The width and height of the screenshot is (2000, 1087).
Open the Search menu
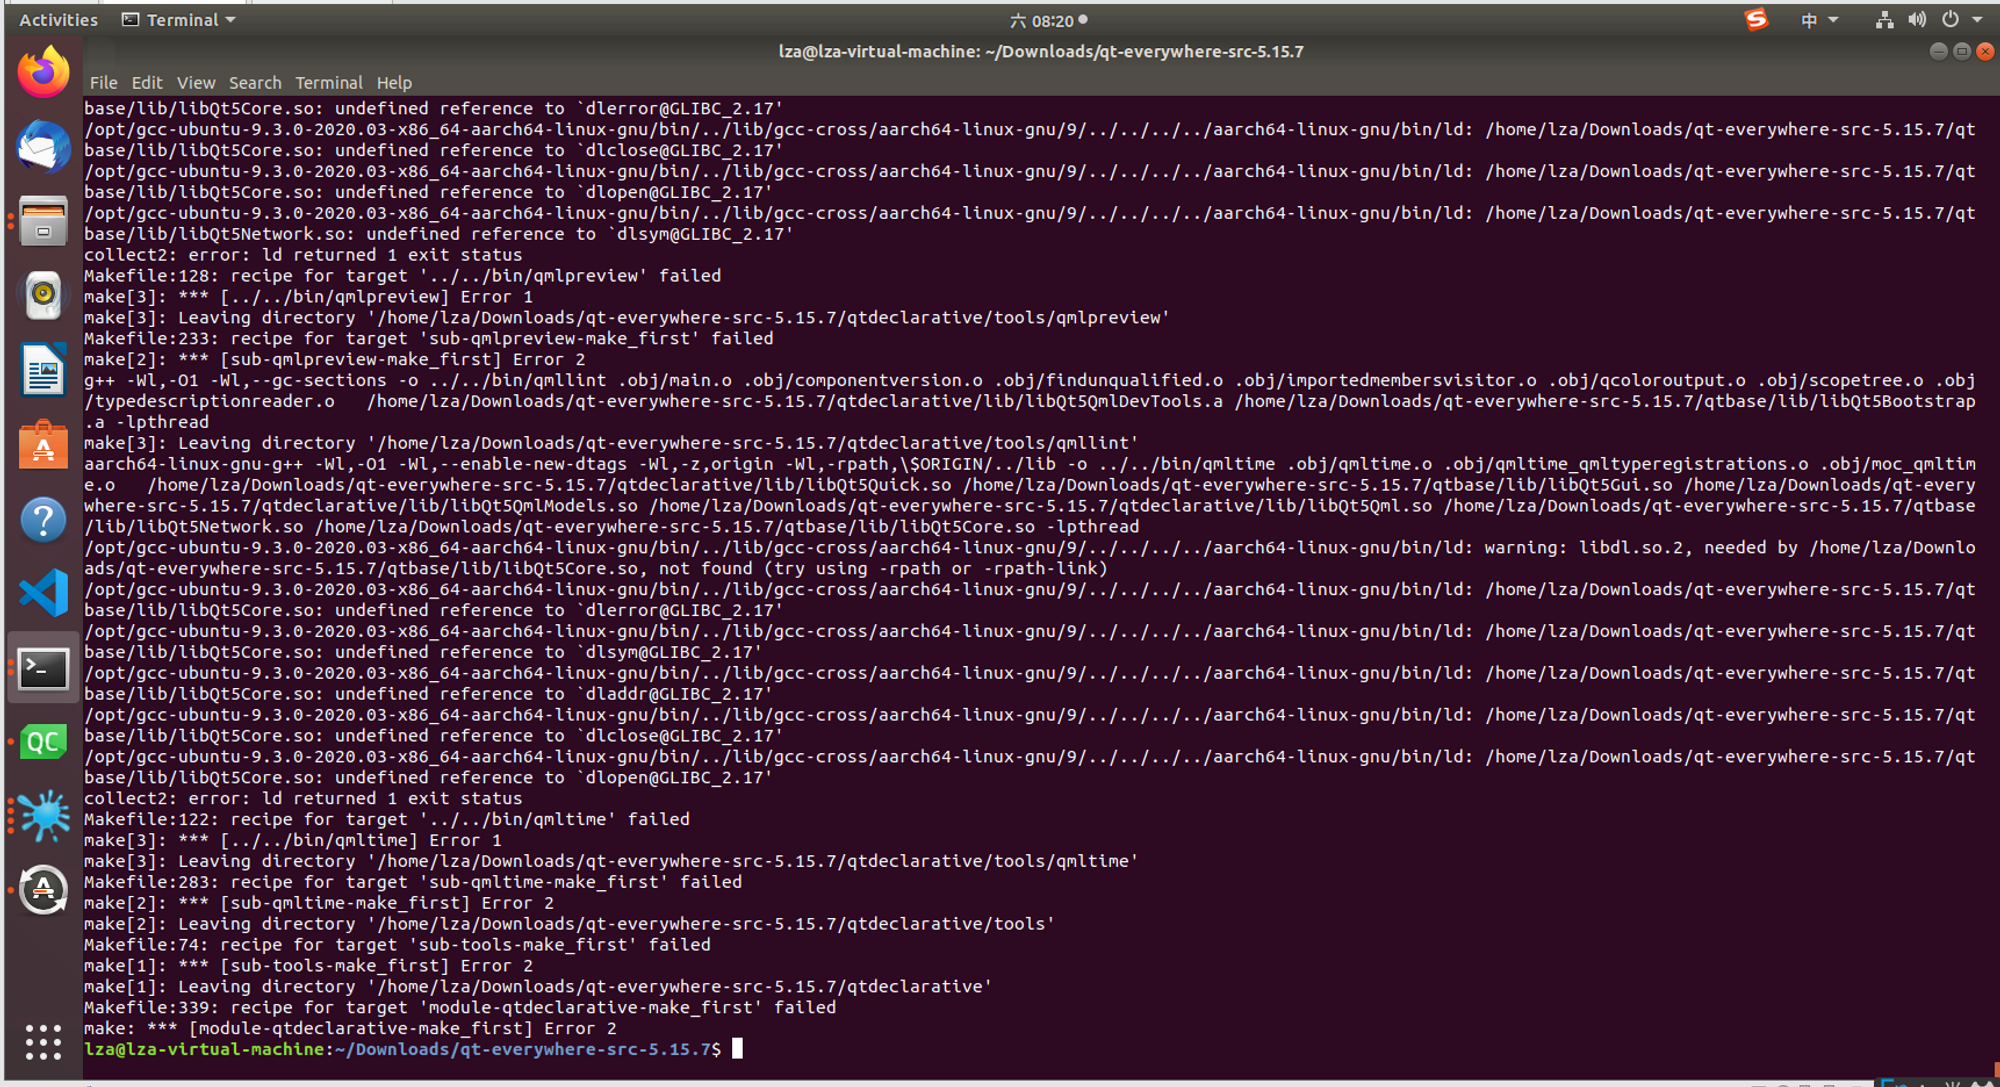[255, 83]
